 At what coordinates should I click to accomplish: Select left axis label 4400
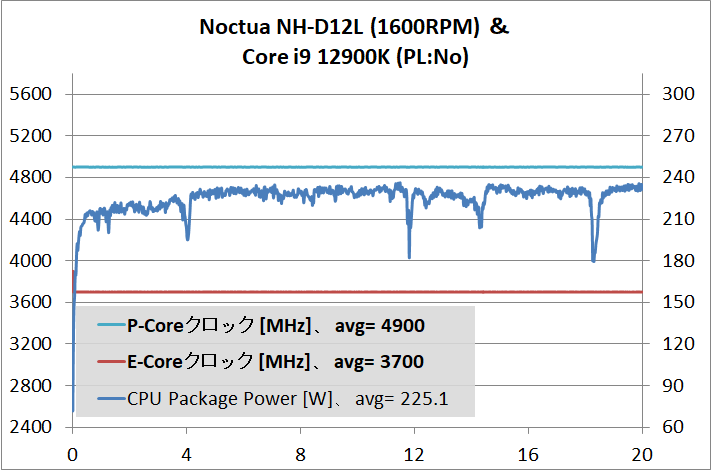[x=31, y=219]
